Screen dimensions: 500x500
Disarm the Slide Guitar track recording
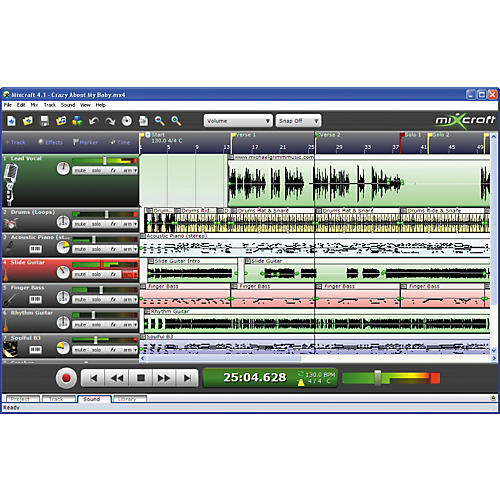click(127, 275)
